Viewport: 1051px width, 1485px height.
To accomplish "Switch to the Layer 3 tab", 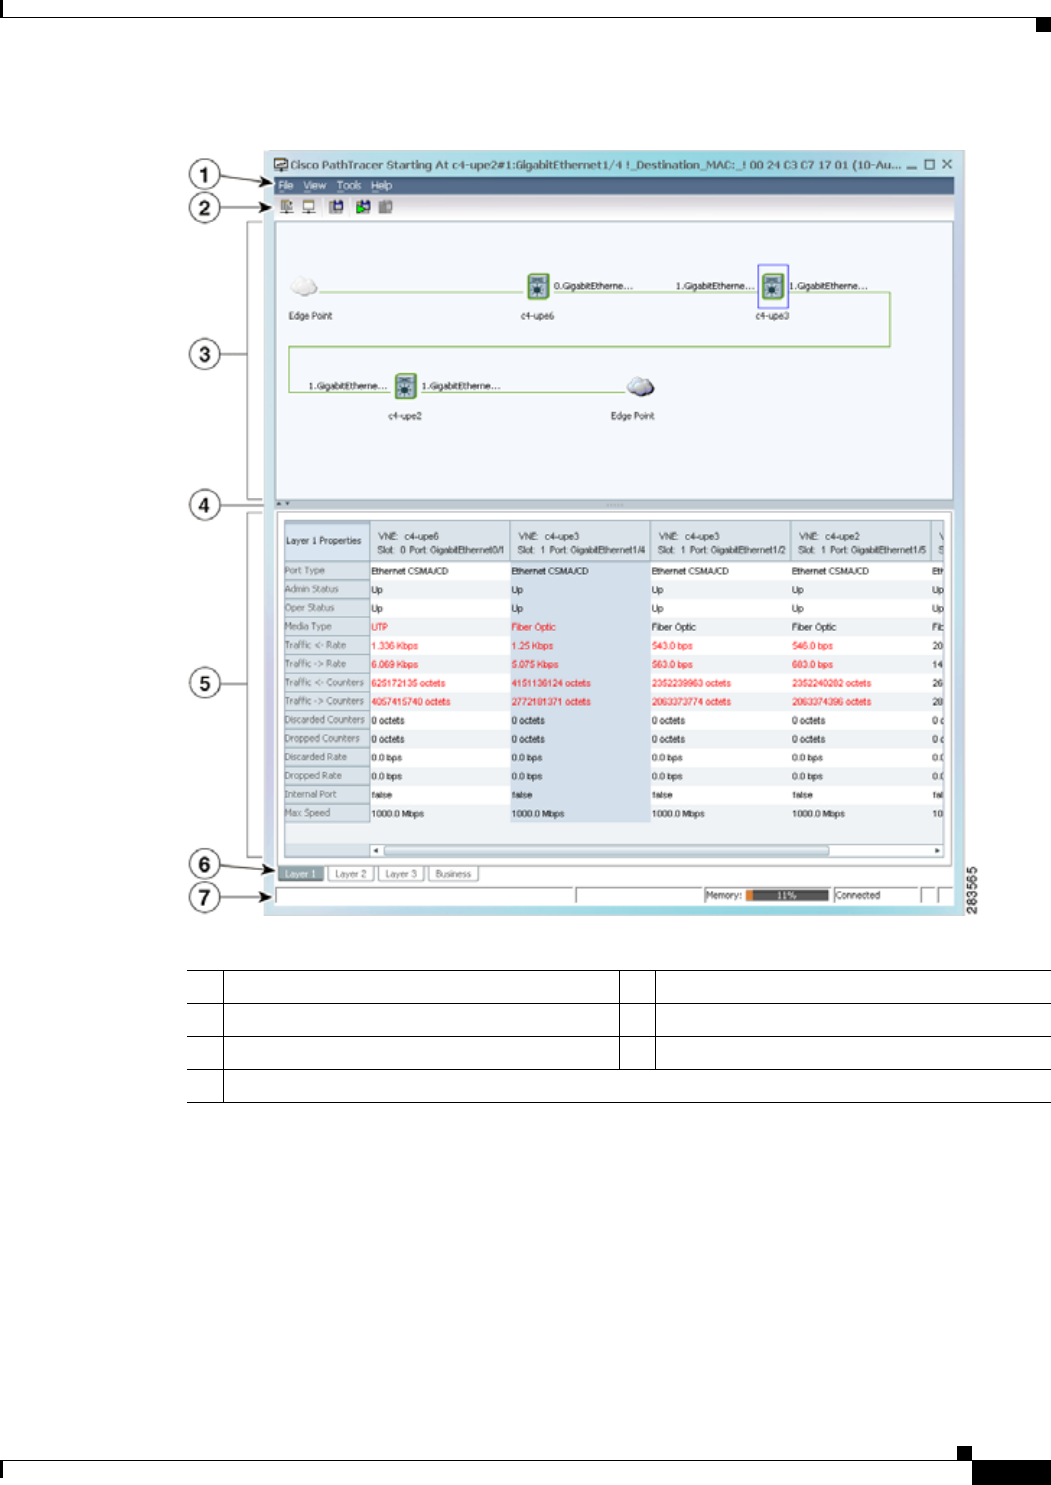I will coord(401,873).
